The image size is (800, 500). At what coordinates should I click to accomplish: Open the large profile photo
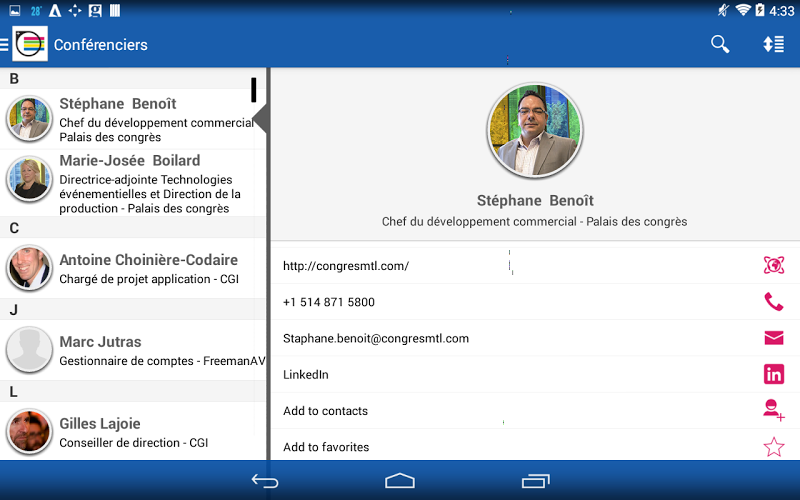click(535, 131)
